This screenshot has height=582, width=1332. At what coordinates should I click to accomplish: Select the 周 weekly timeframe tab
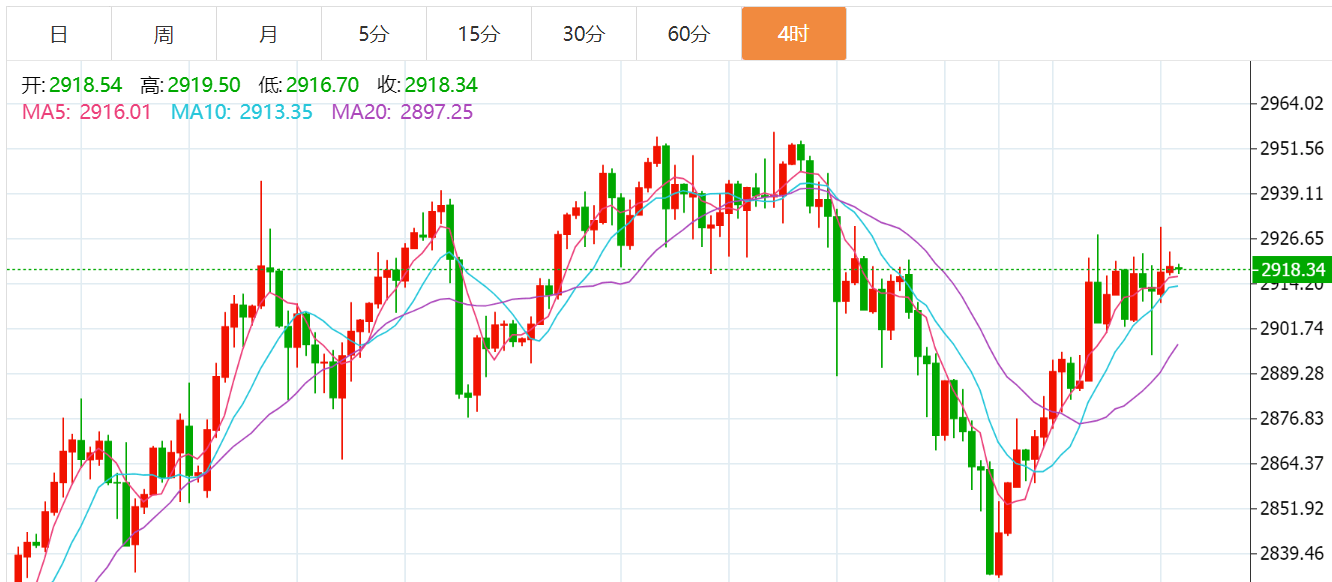click(x=164, y=34)
